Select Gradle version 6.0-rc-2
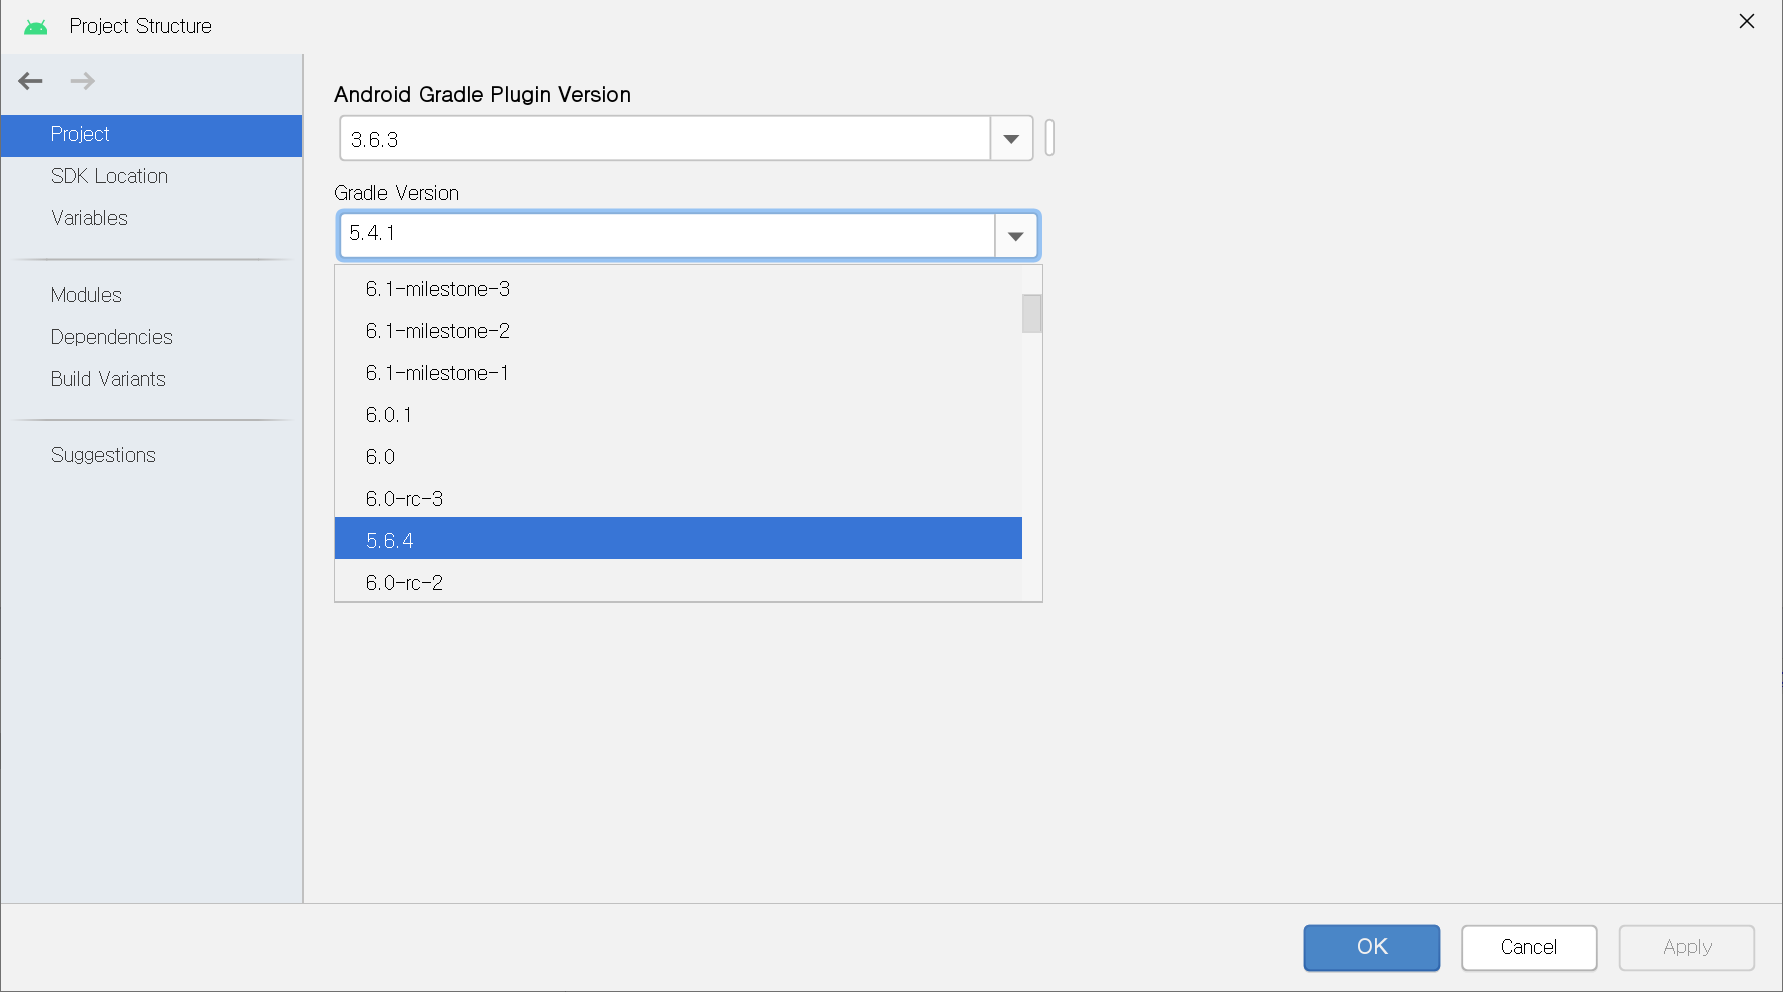Image resolution: width=1783 pixels, height=992 pixels. 678,581
